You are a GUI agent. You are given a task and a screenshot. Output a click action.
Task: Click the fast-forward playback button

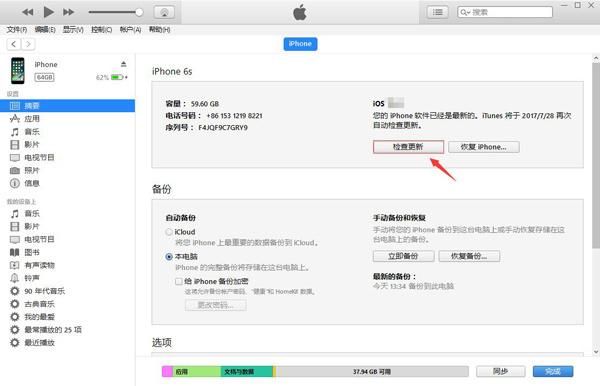[68, 12]
